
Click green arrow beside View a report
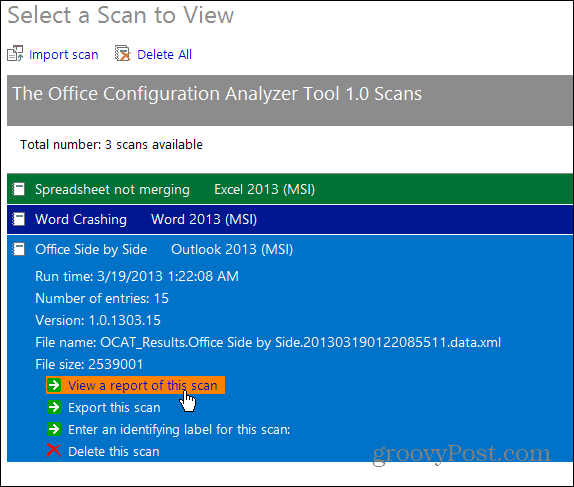54,385
